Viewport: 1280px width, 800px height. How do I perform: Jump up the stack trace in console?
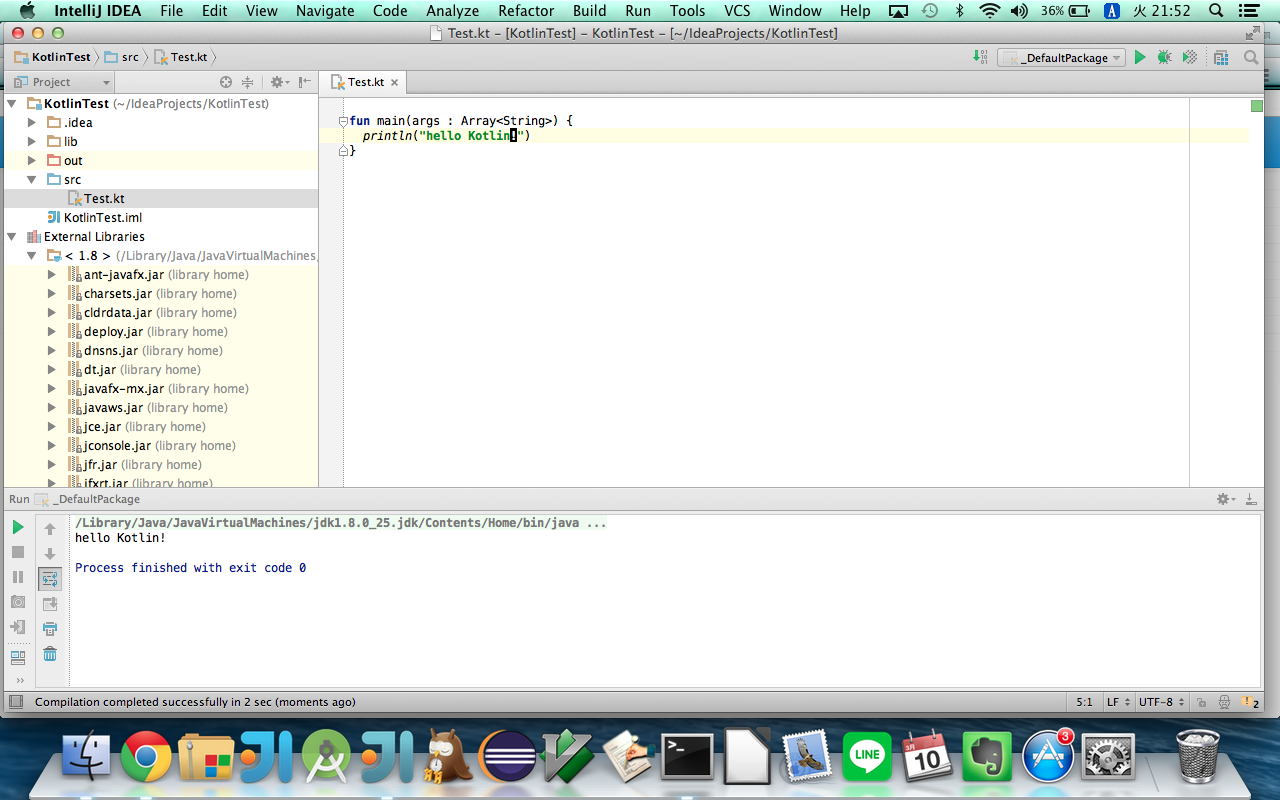[x=50, y=529]
